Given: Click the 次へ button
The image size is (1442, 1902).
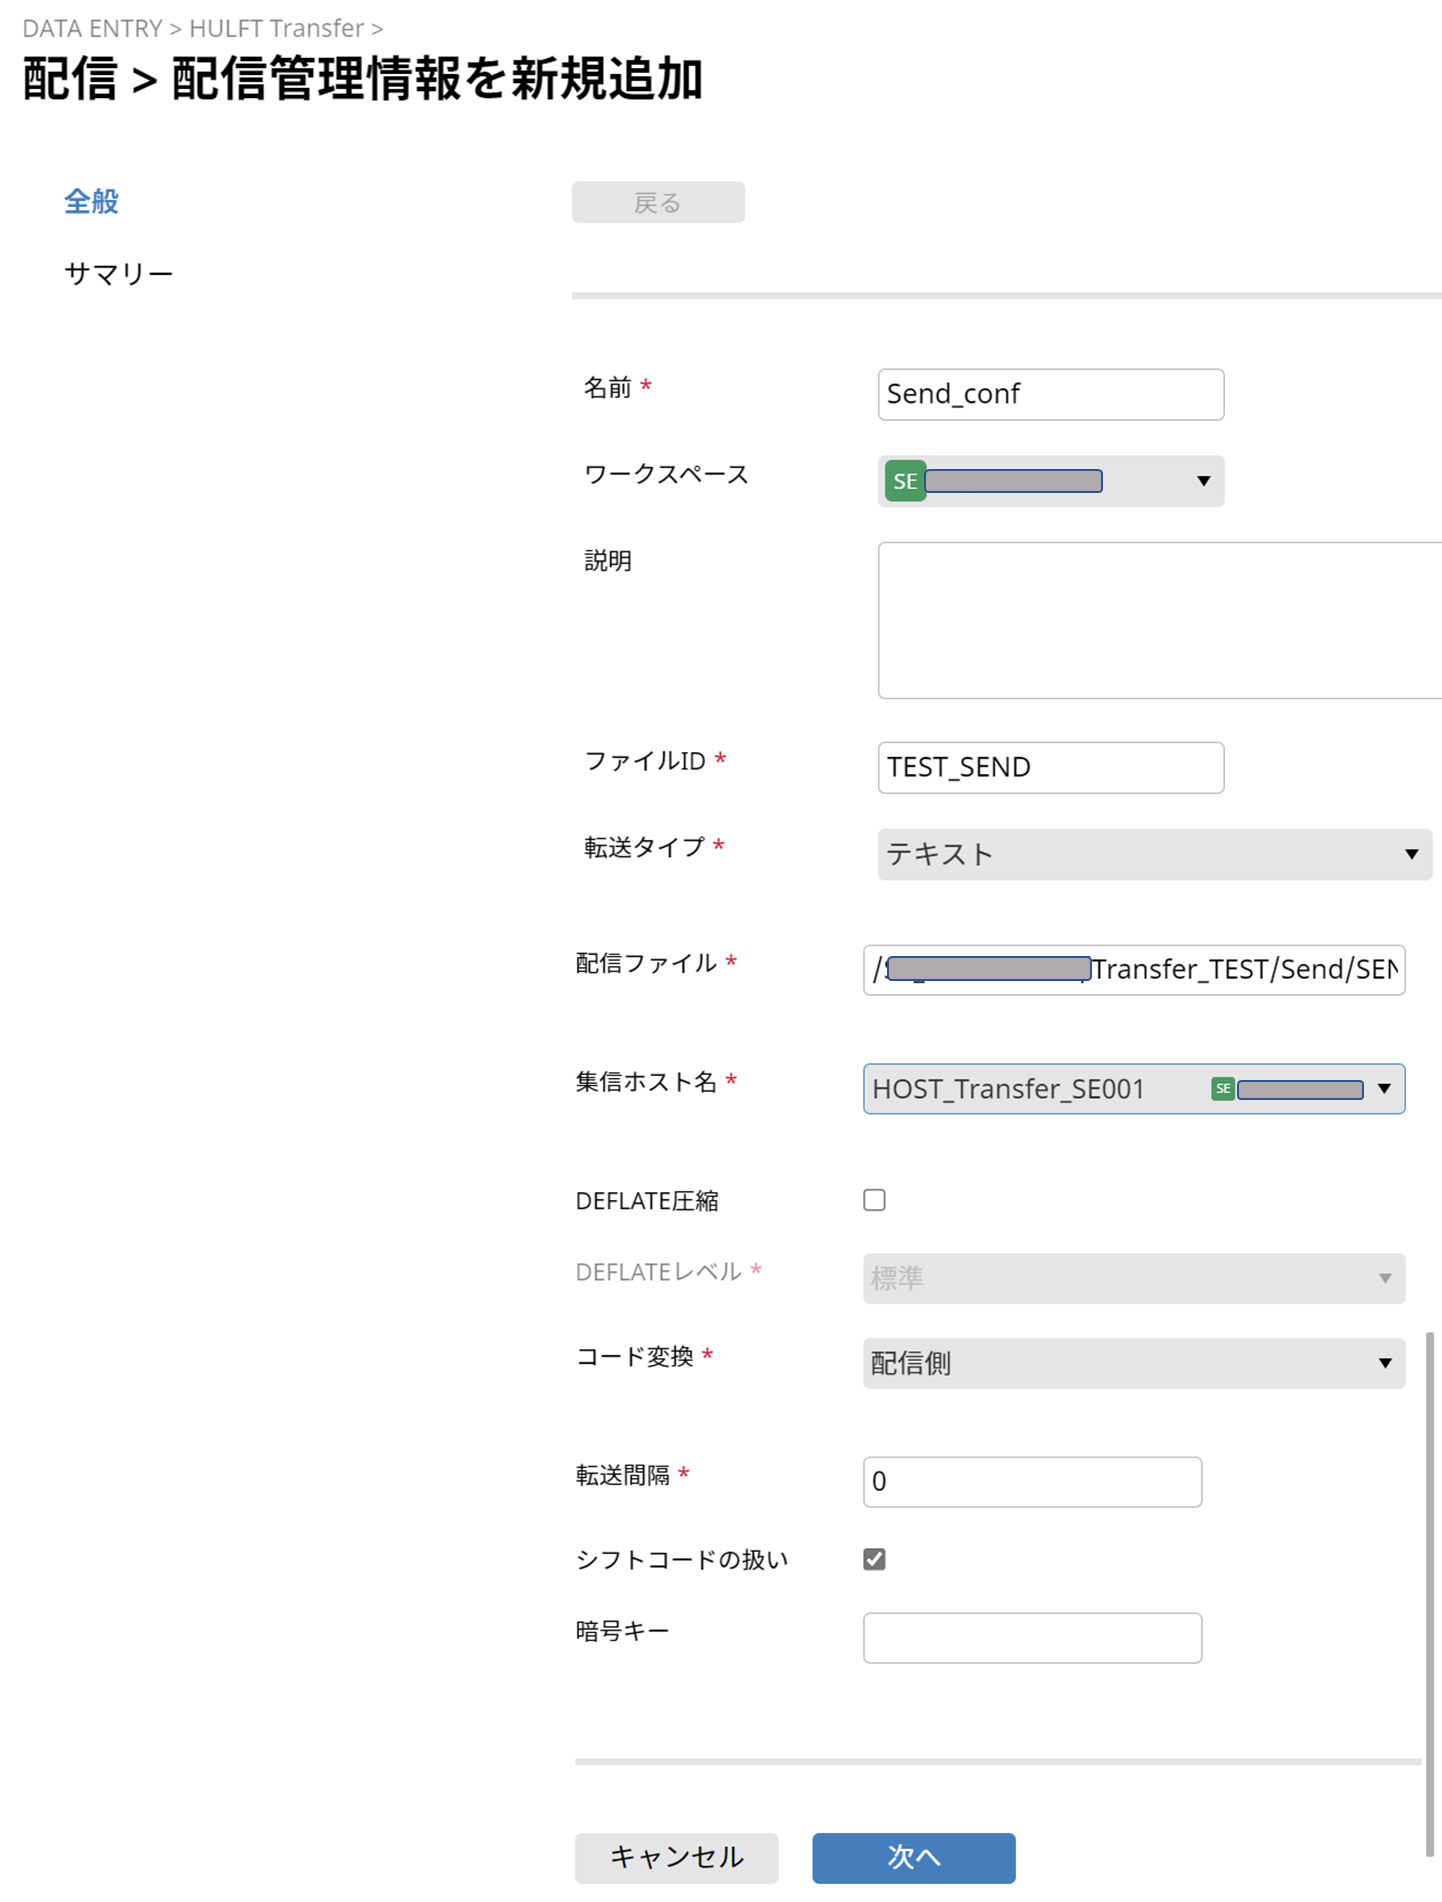Looking at the screenshot, I should click(913, 1858).
